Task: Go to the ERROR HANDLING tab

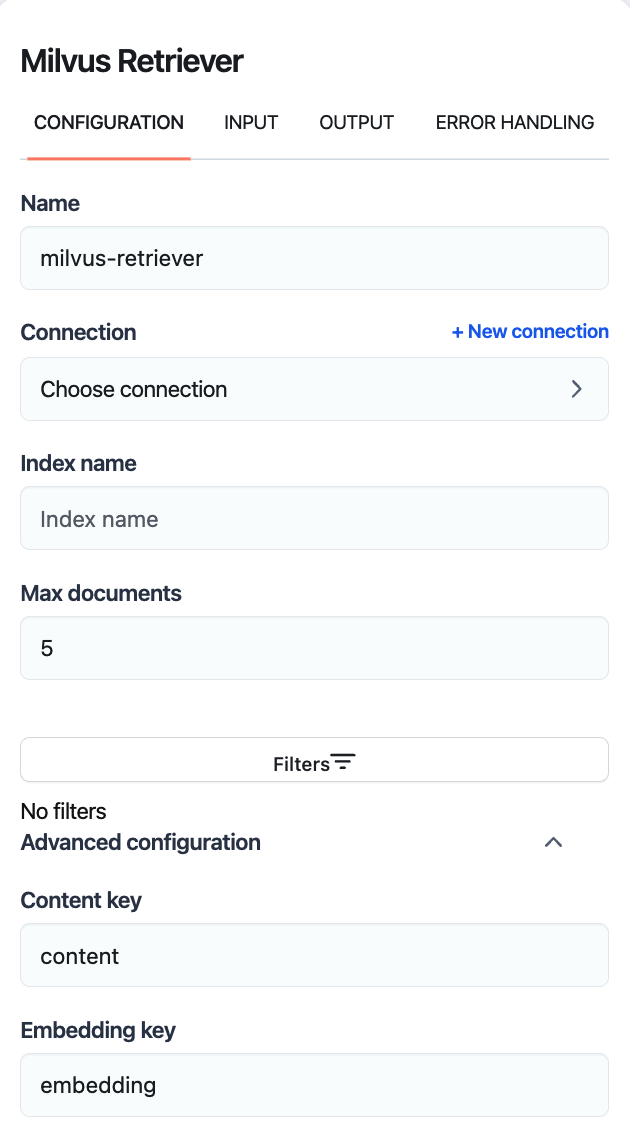Action: click(514, 123)
